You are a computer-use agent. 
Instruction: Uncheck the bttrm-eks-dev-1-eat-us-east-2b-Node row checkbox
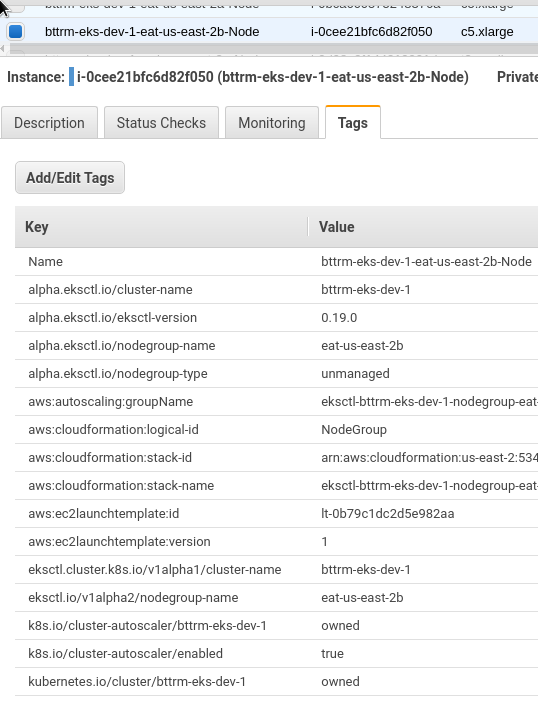pyautogui.click(x=16, y=32)
